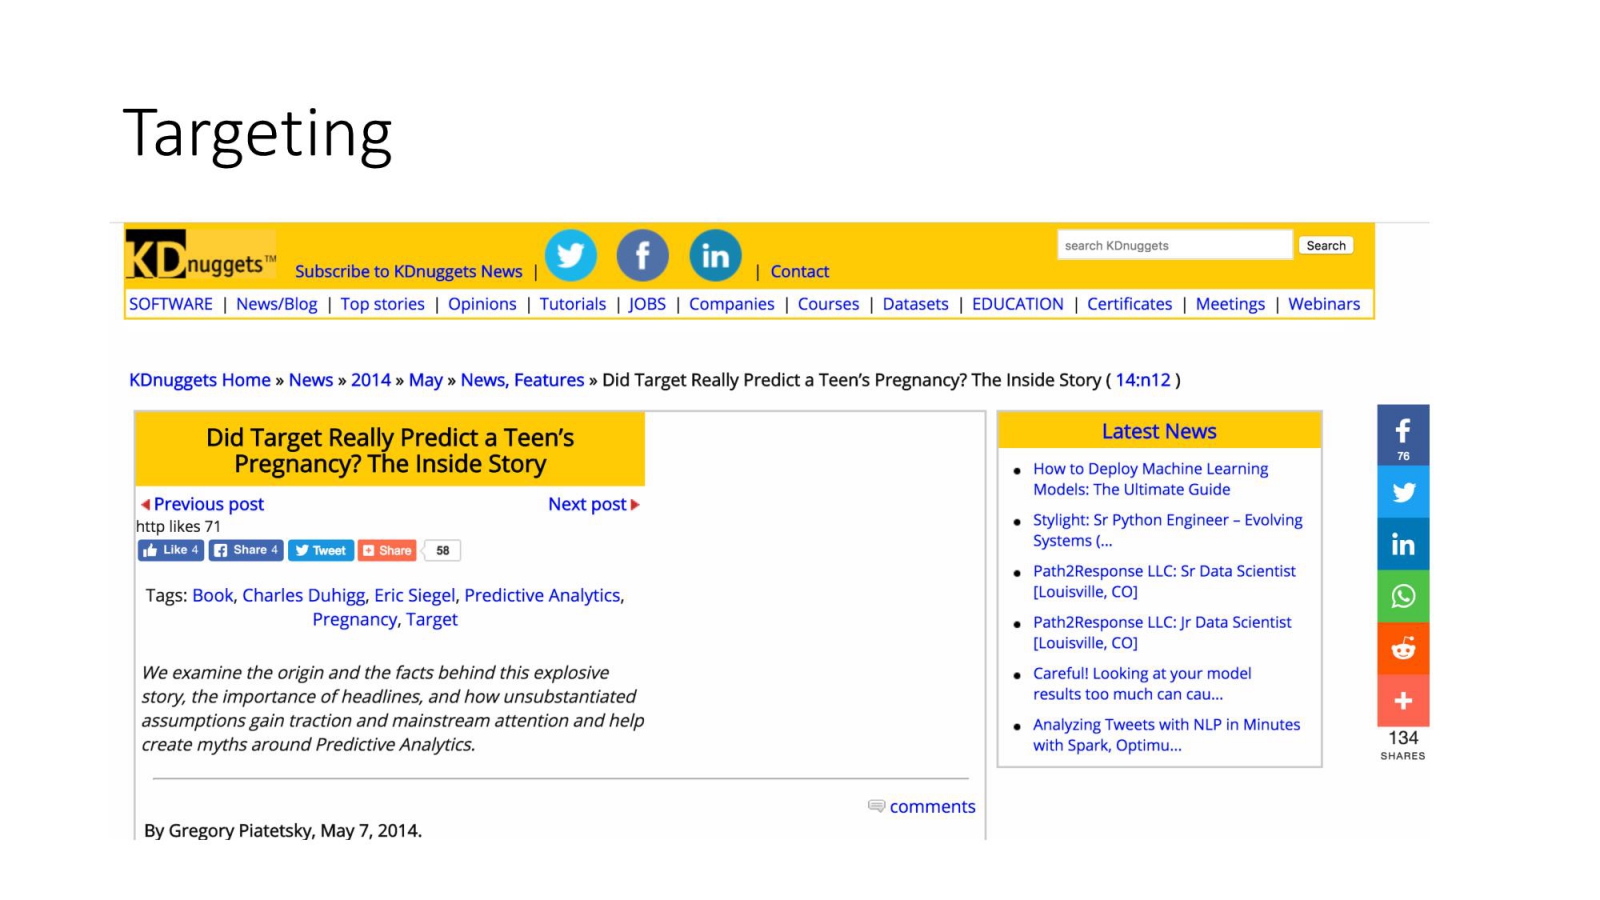Screen dimensions: 1600x900
Task: Open the Meetings menu item
Action: click(x=1230, y=304)
